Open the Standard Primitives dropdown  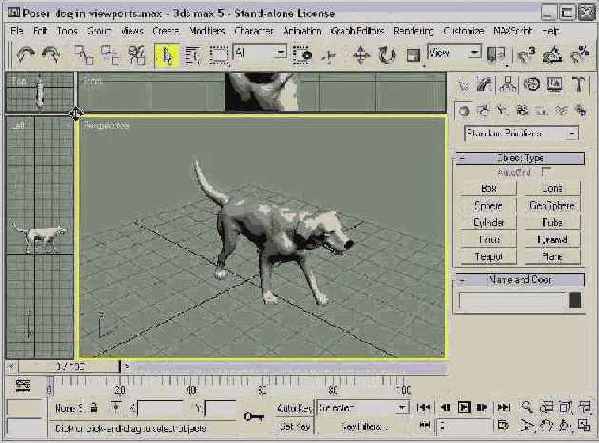521,134
